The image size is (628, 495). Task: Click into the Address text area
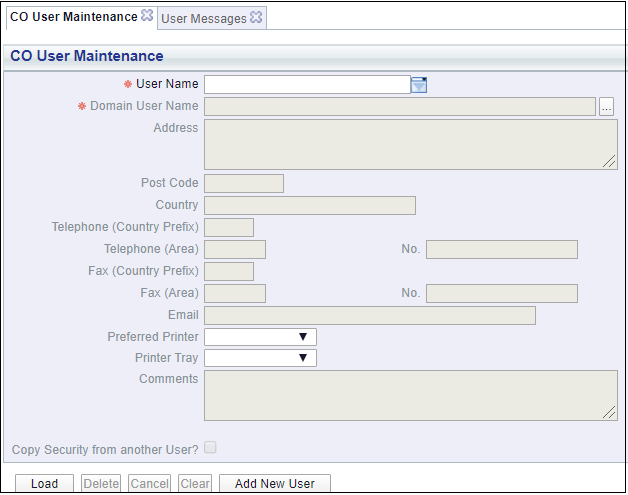click(x=411, y=145)
